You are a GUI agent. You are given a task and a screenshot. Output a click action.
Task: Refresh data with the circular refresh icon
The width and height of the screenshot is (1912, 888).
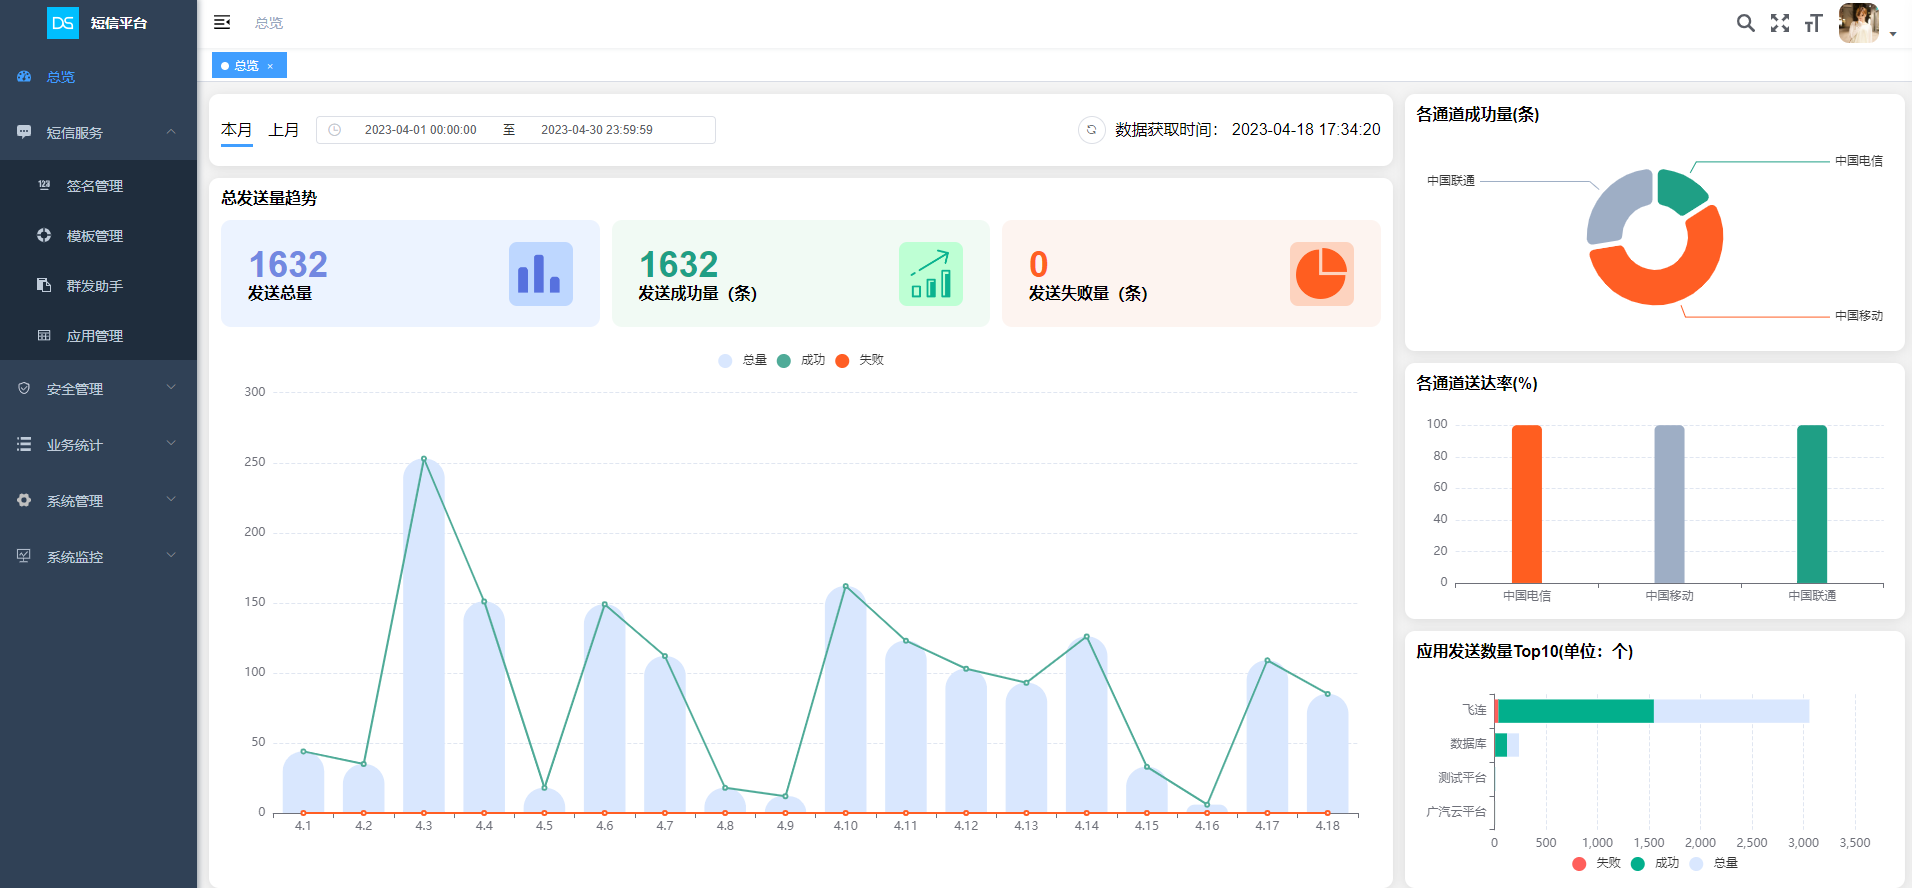[x=1091, y=130]
